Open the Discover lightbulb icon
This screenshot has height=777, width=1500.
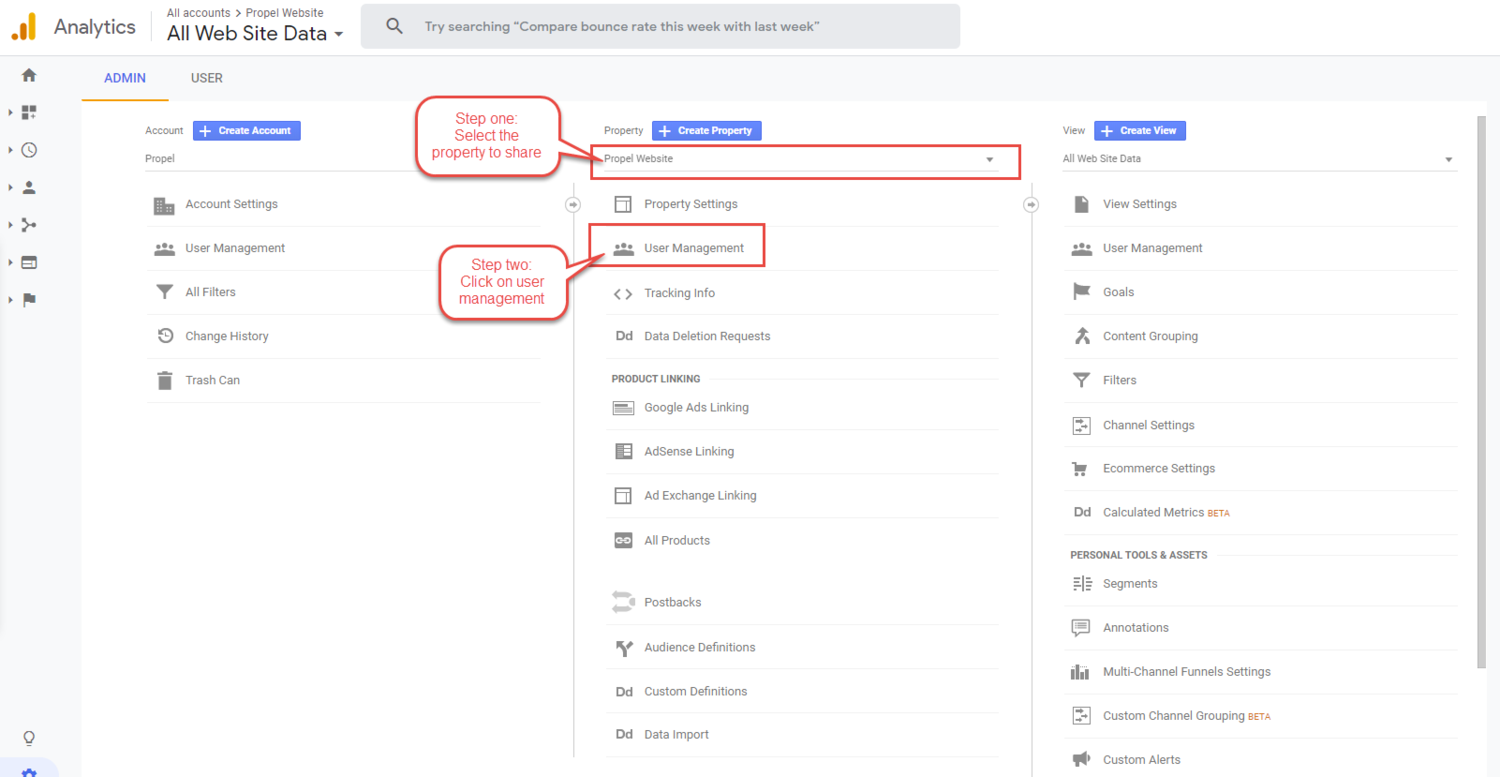click(29, 739)
